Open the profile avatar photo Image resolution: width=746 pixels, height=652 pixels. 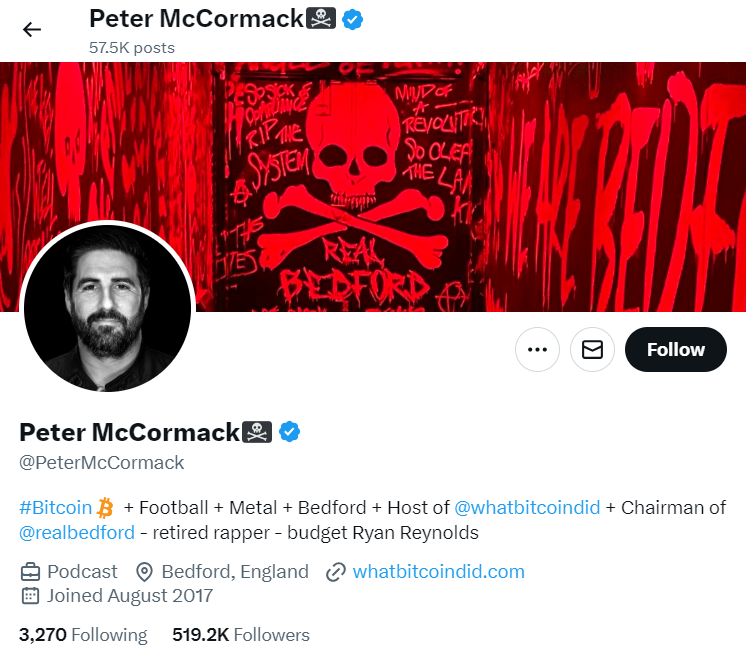tap(108, 308)
